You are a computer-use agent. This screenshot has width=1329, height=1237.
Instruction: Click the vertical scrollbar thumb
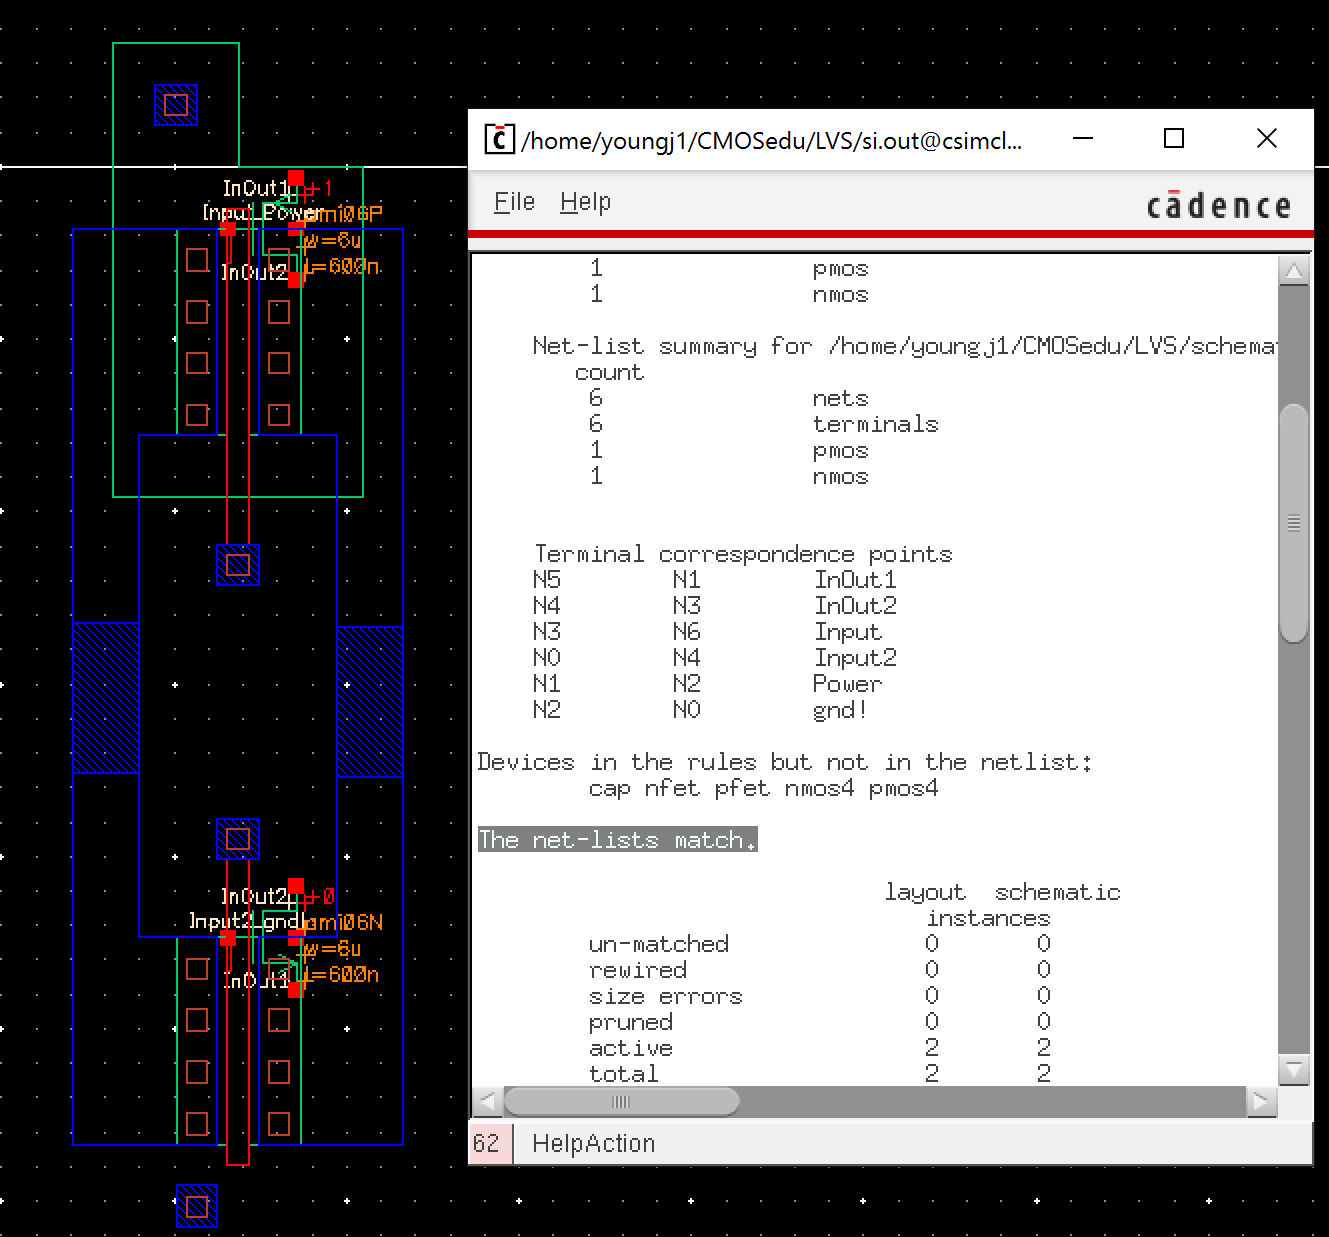tap(1293, 522)
